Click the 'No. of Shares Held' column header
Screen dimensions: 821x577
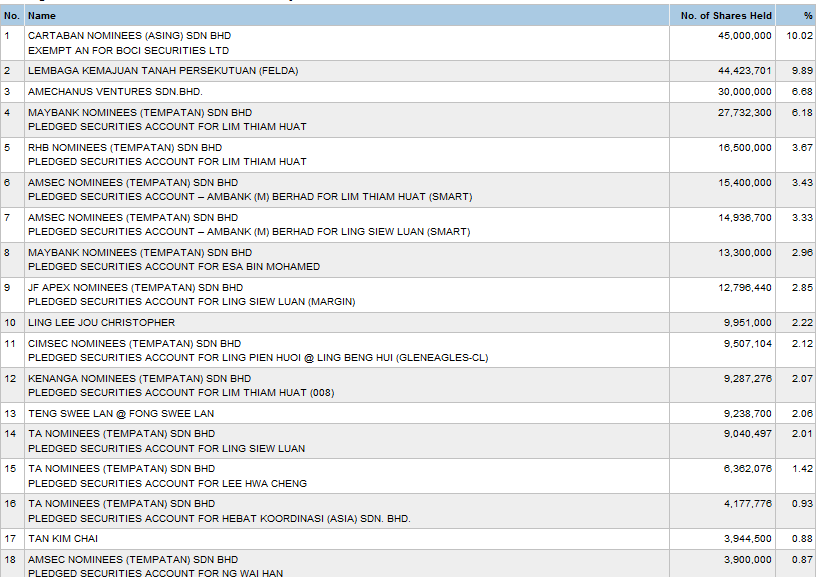click(726, 16)
